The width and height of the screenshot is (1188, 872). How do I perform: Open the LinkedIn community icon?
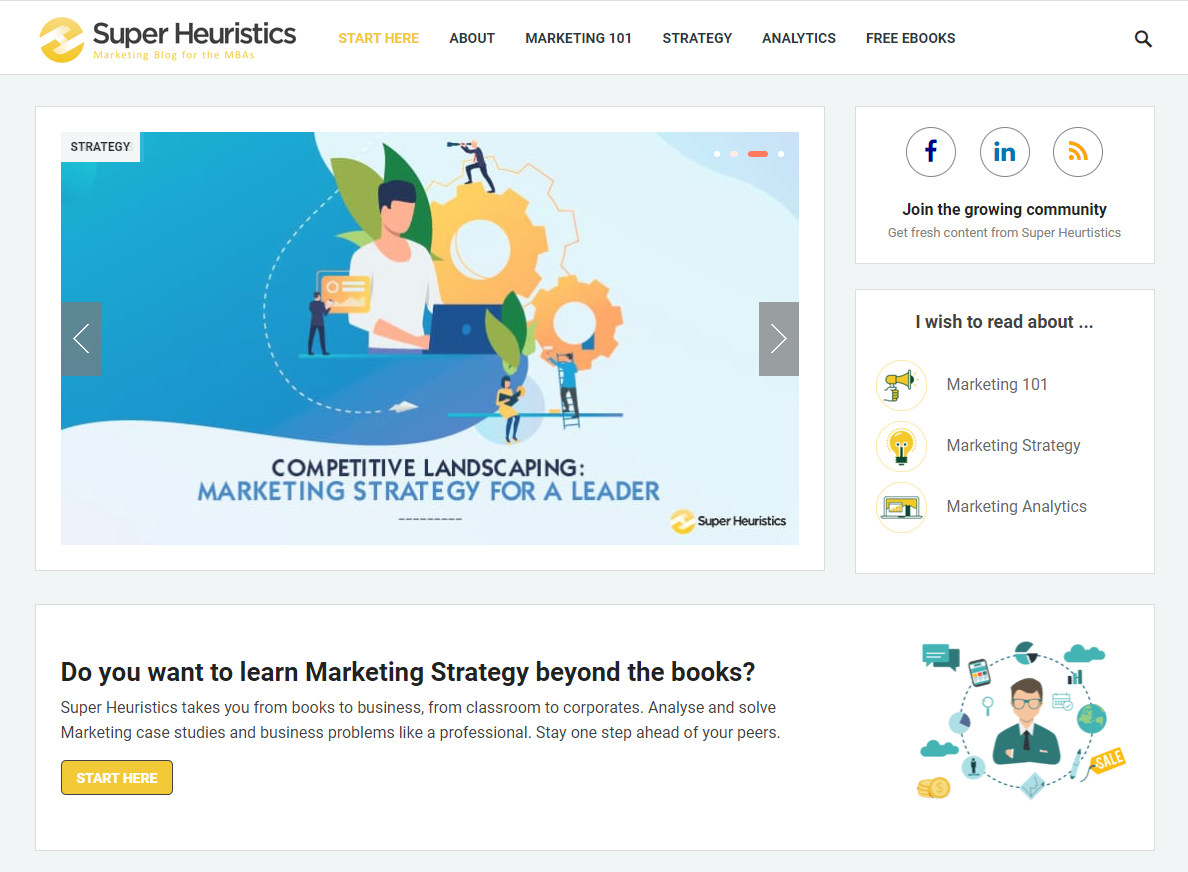click(x=1004, y=152)
